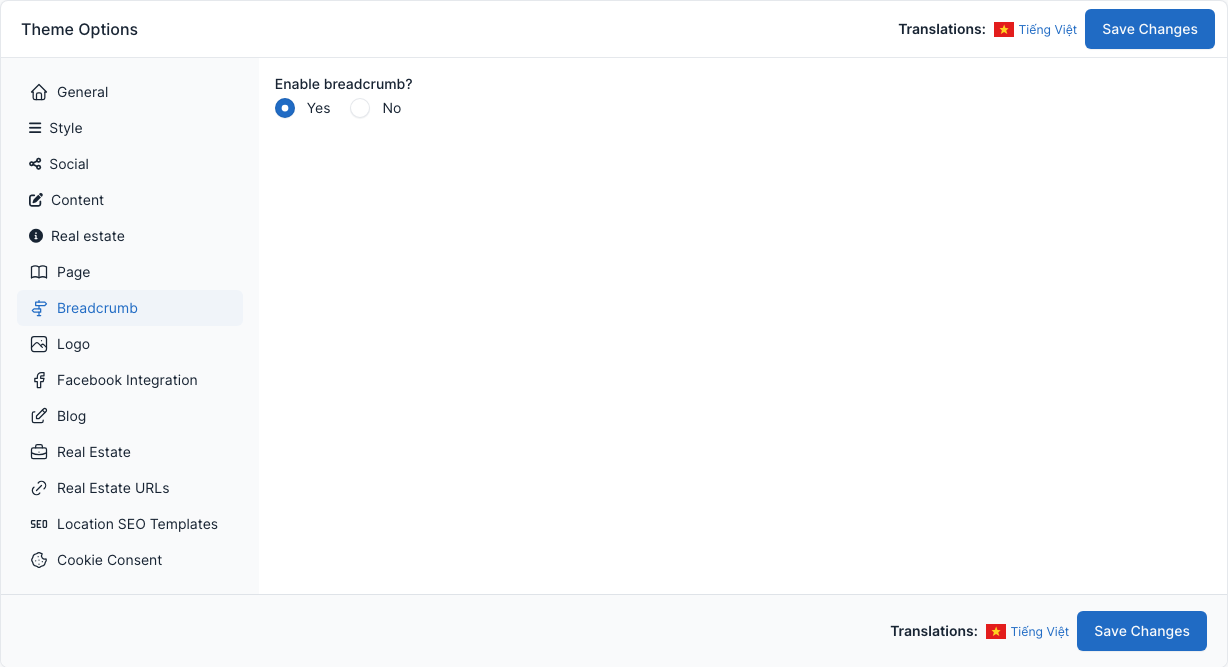Click the briefcase icon beside Real Estate
This screenshot has width=1228, height=667.
pos(39,452)
